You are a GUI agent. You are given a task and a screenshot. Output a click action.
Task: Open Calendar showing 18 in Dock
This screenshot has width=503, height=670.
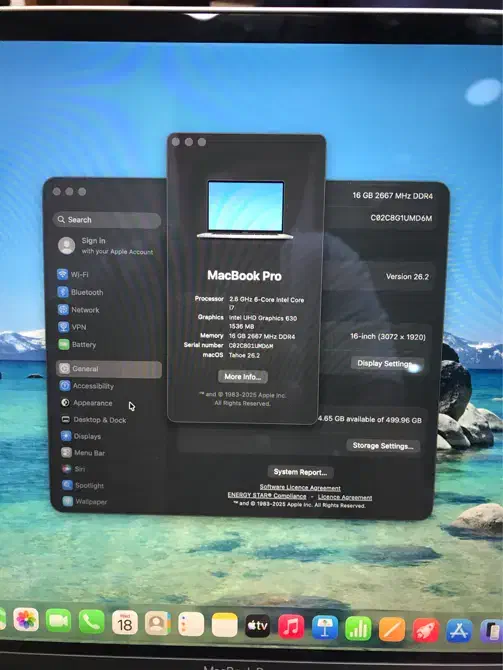(x=125, y=623)
